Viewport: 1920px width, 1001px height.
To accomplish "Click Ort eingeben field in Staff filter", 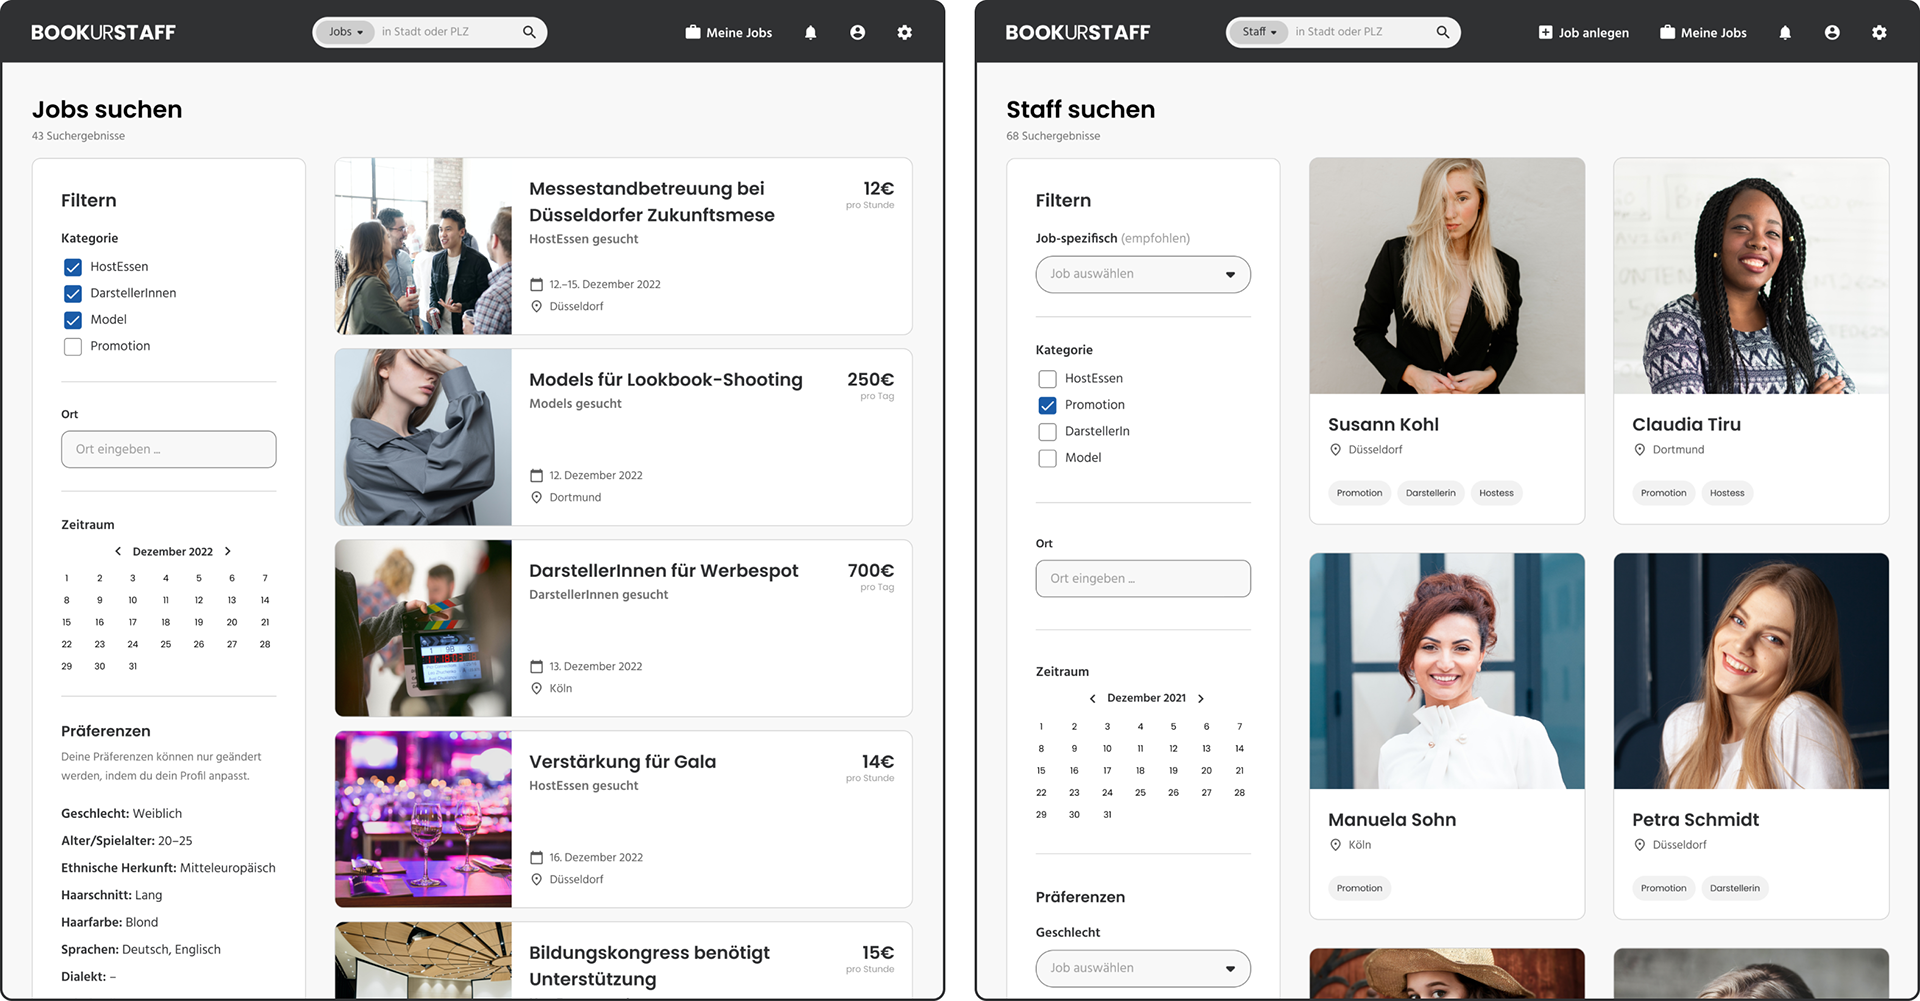I will tap(1143, 578).
